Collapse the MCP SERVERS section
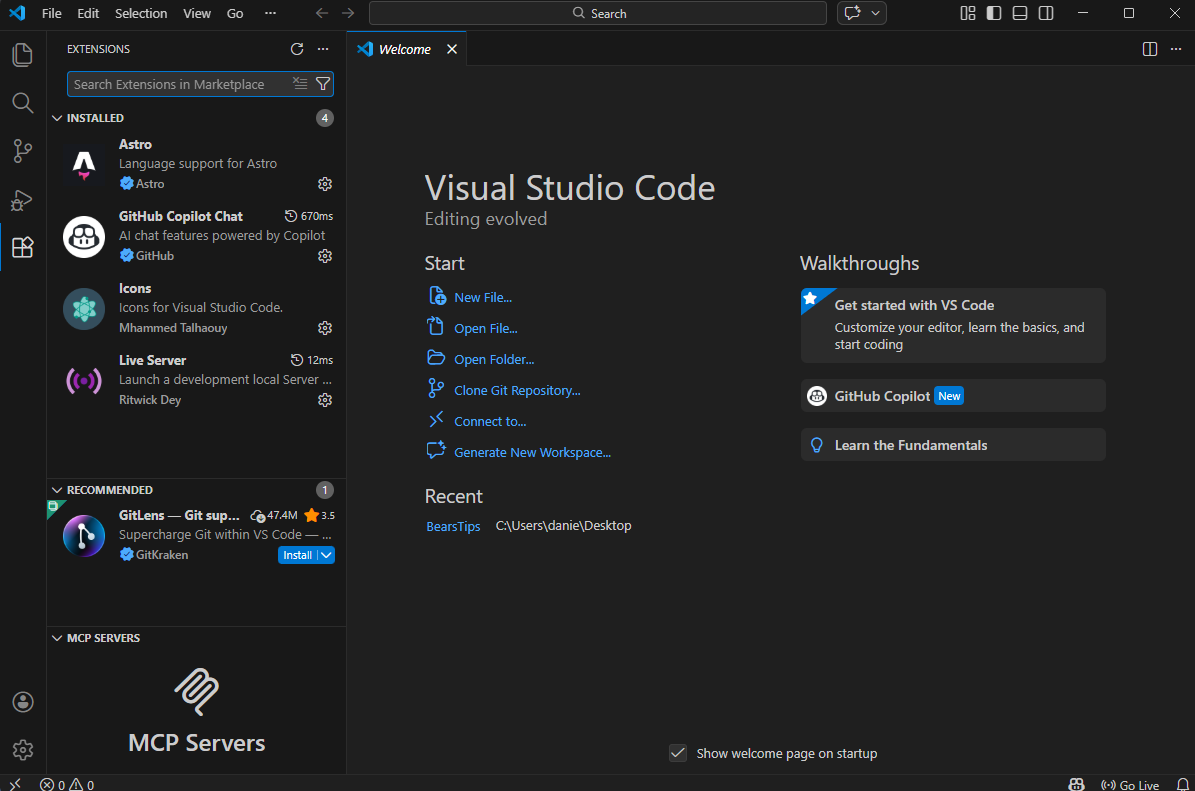This screenshot has height=791, width=1195. point(57,638)
